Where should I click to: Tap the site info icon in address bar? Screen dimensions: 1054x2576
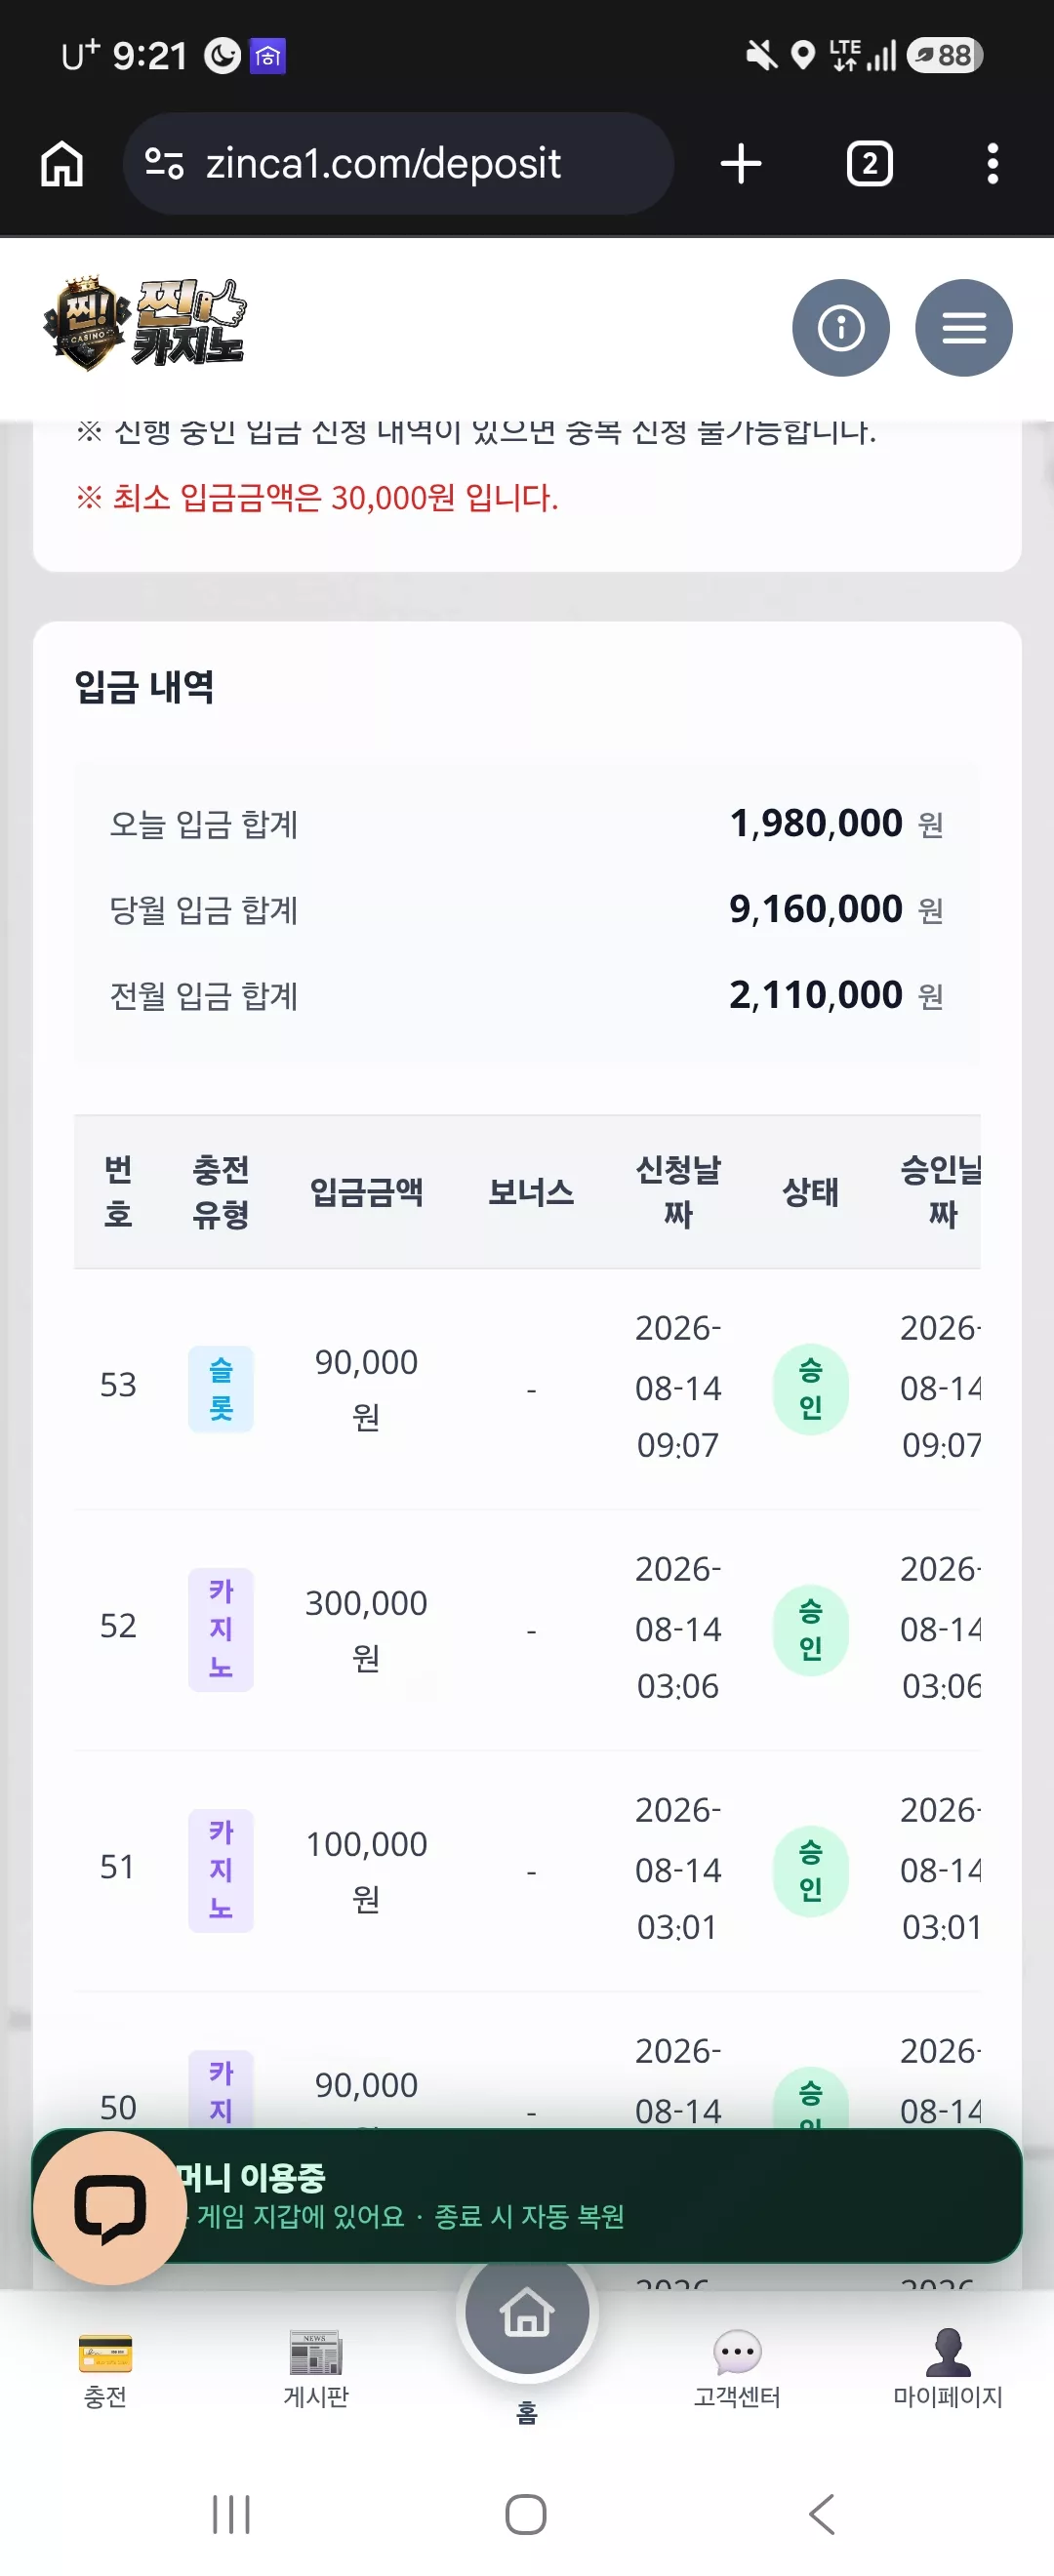coord(164,163)
